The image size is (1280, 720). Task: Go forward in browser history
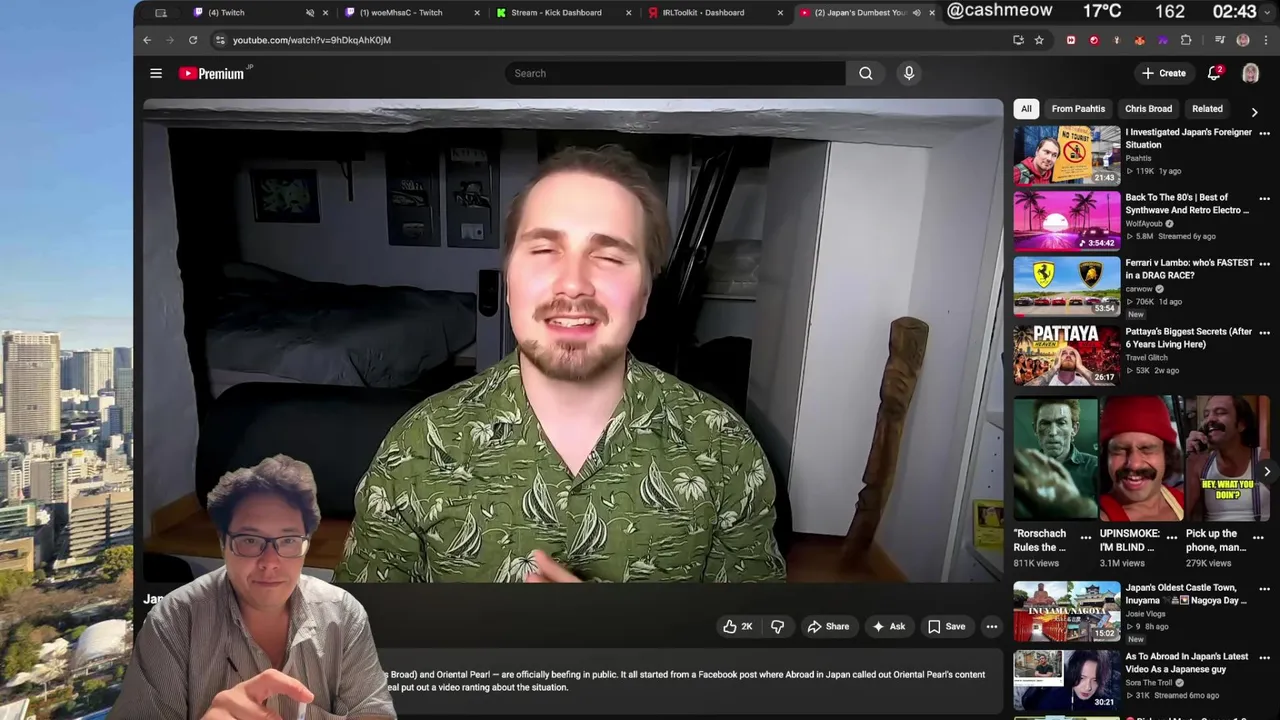coord(170,40)
